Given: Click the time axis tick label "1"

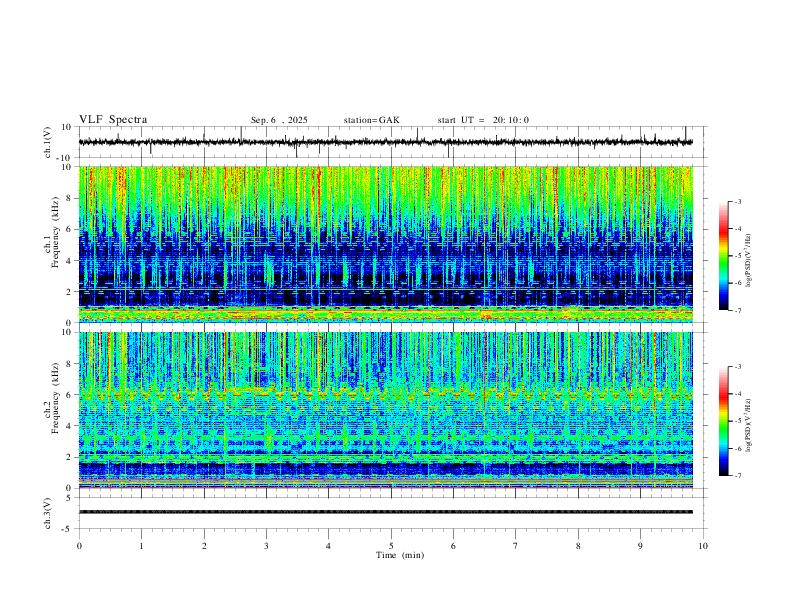Looking at the screenshot, I should coord(141,546).
